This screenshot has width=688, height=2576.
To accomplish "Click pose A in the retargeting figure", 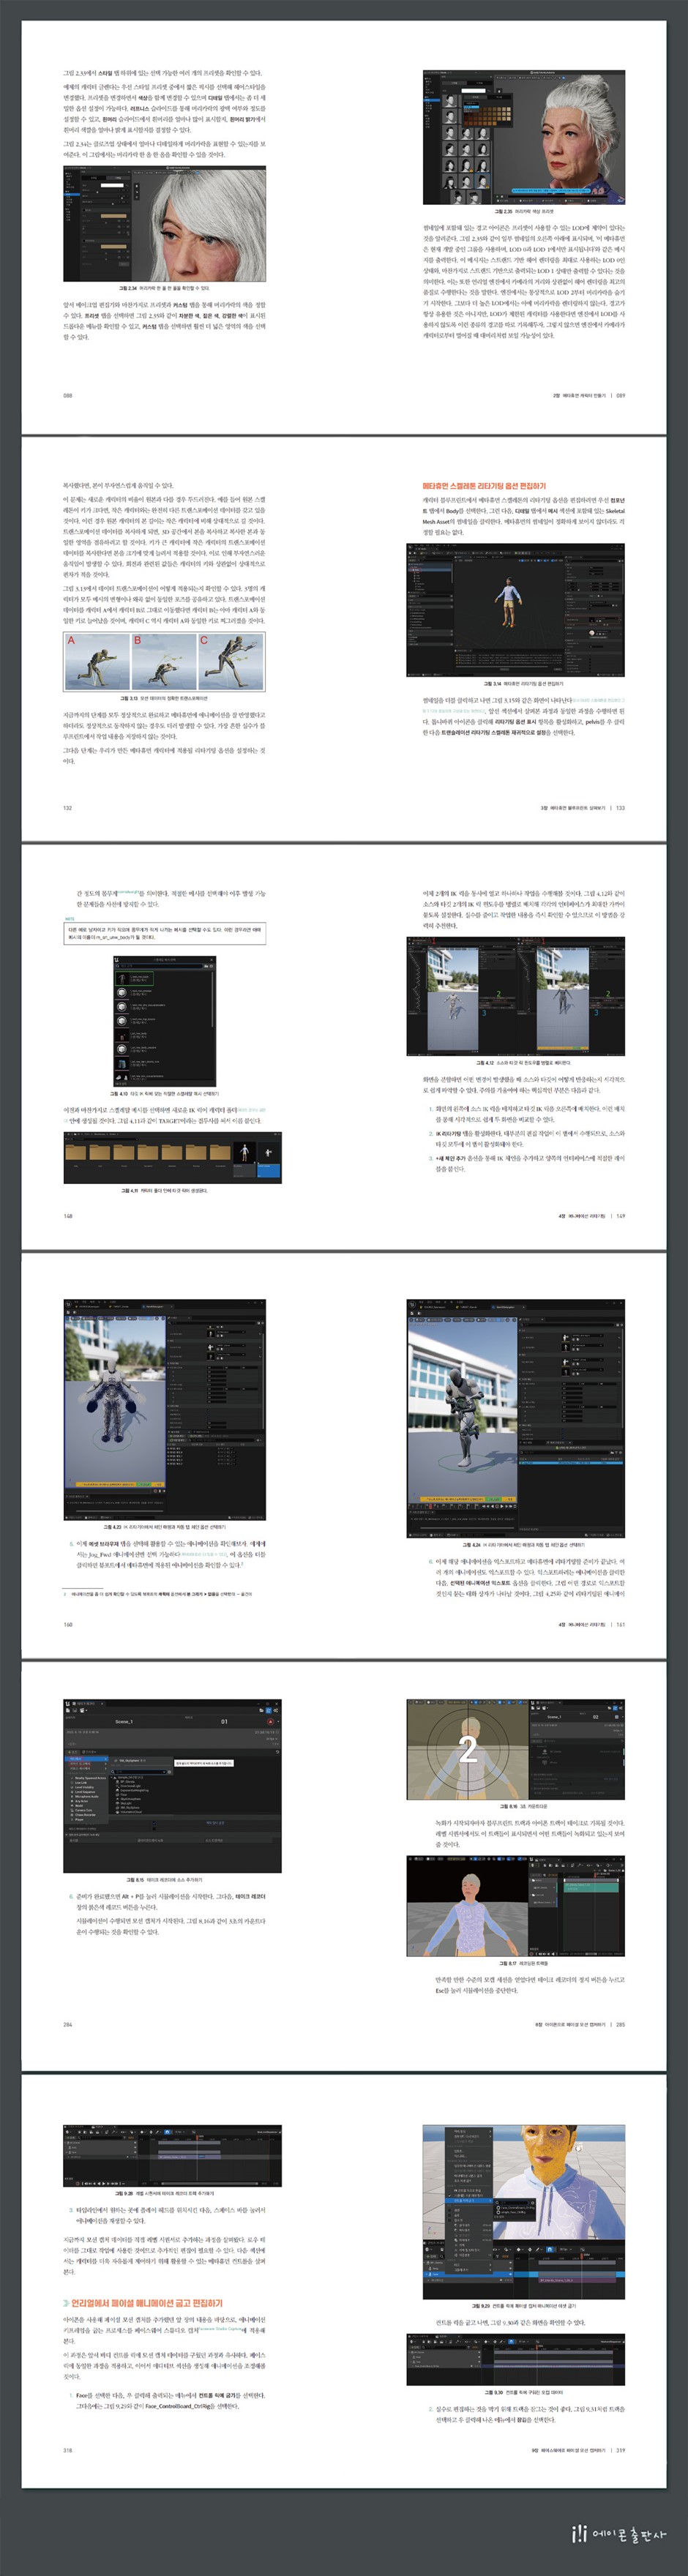I will pyautogui.click(x=96, y=660).
